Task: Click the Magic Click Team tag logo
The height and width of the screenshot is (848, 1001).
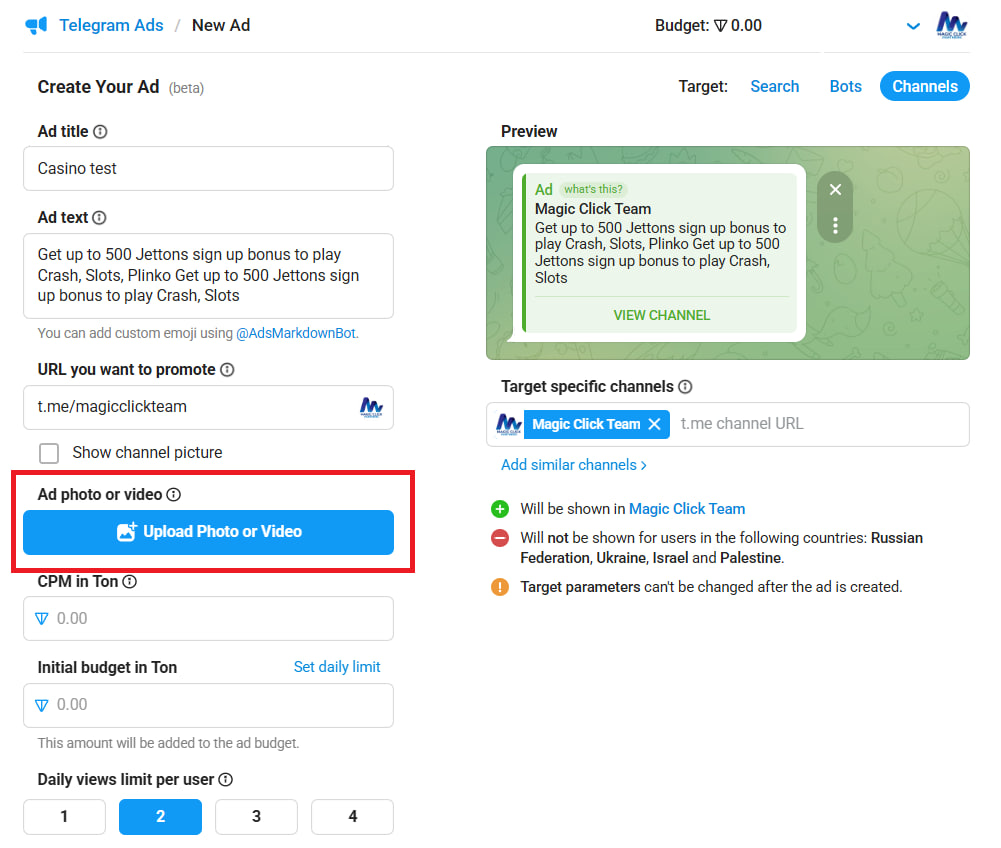Action: pos(509,424)
